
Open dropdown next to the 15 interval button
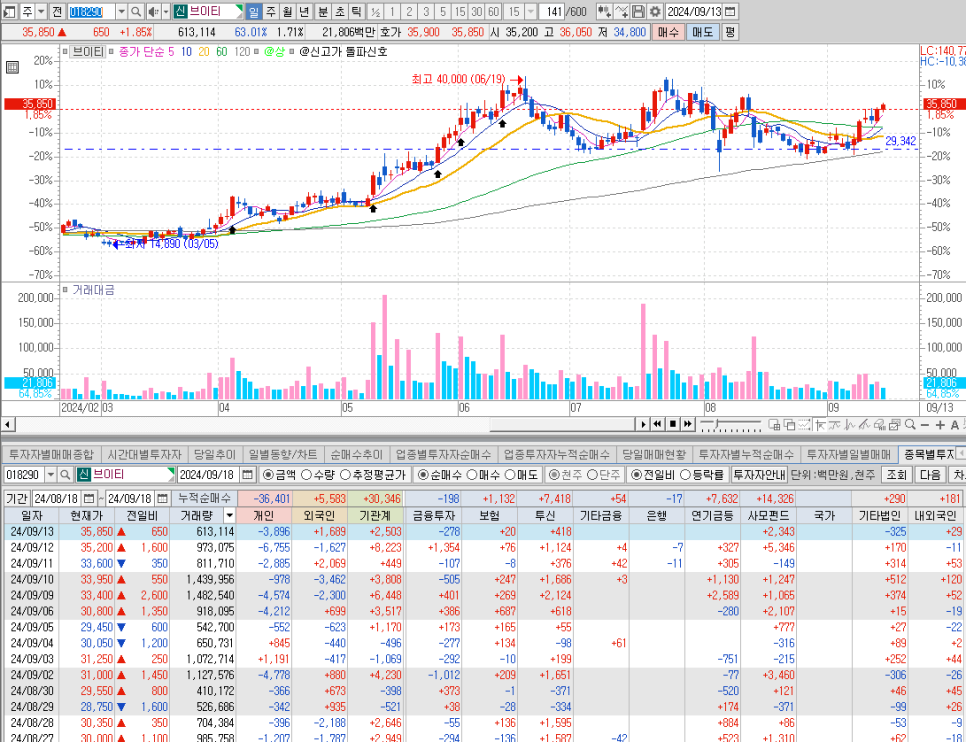point(532,12)
